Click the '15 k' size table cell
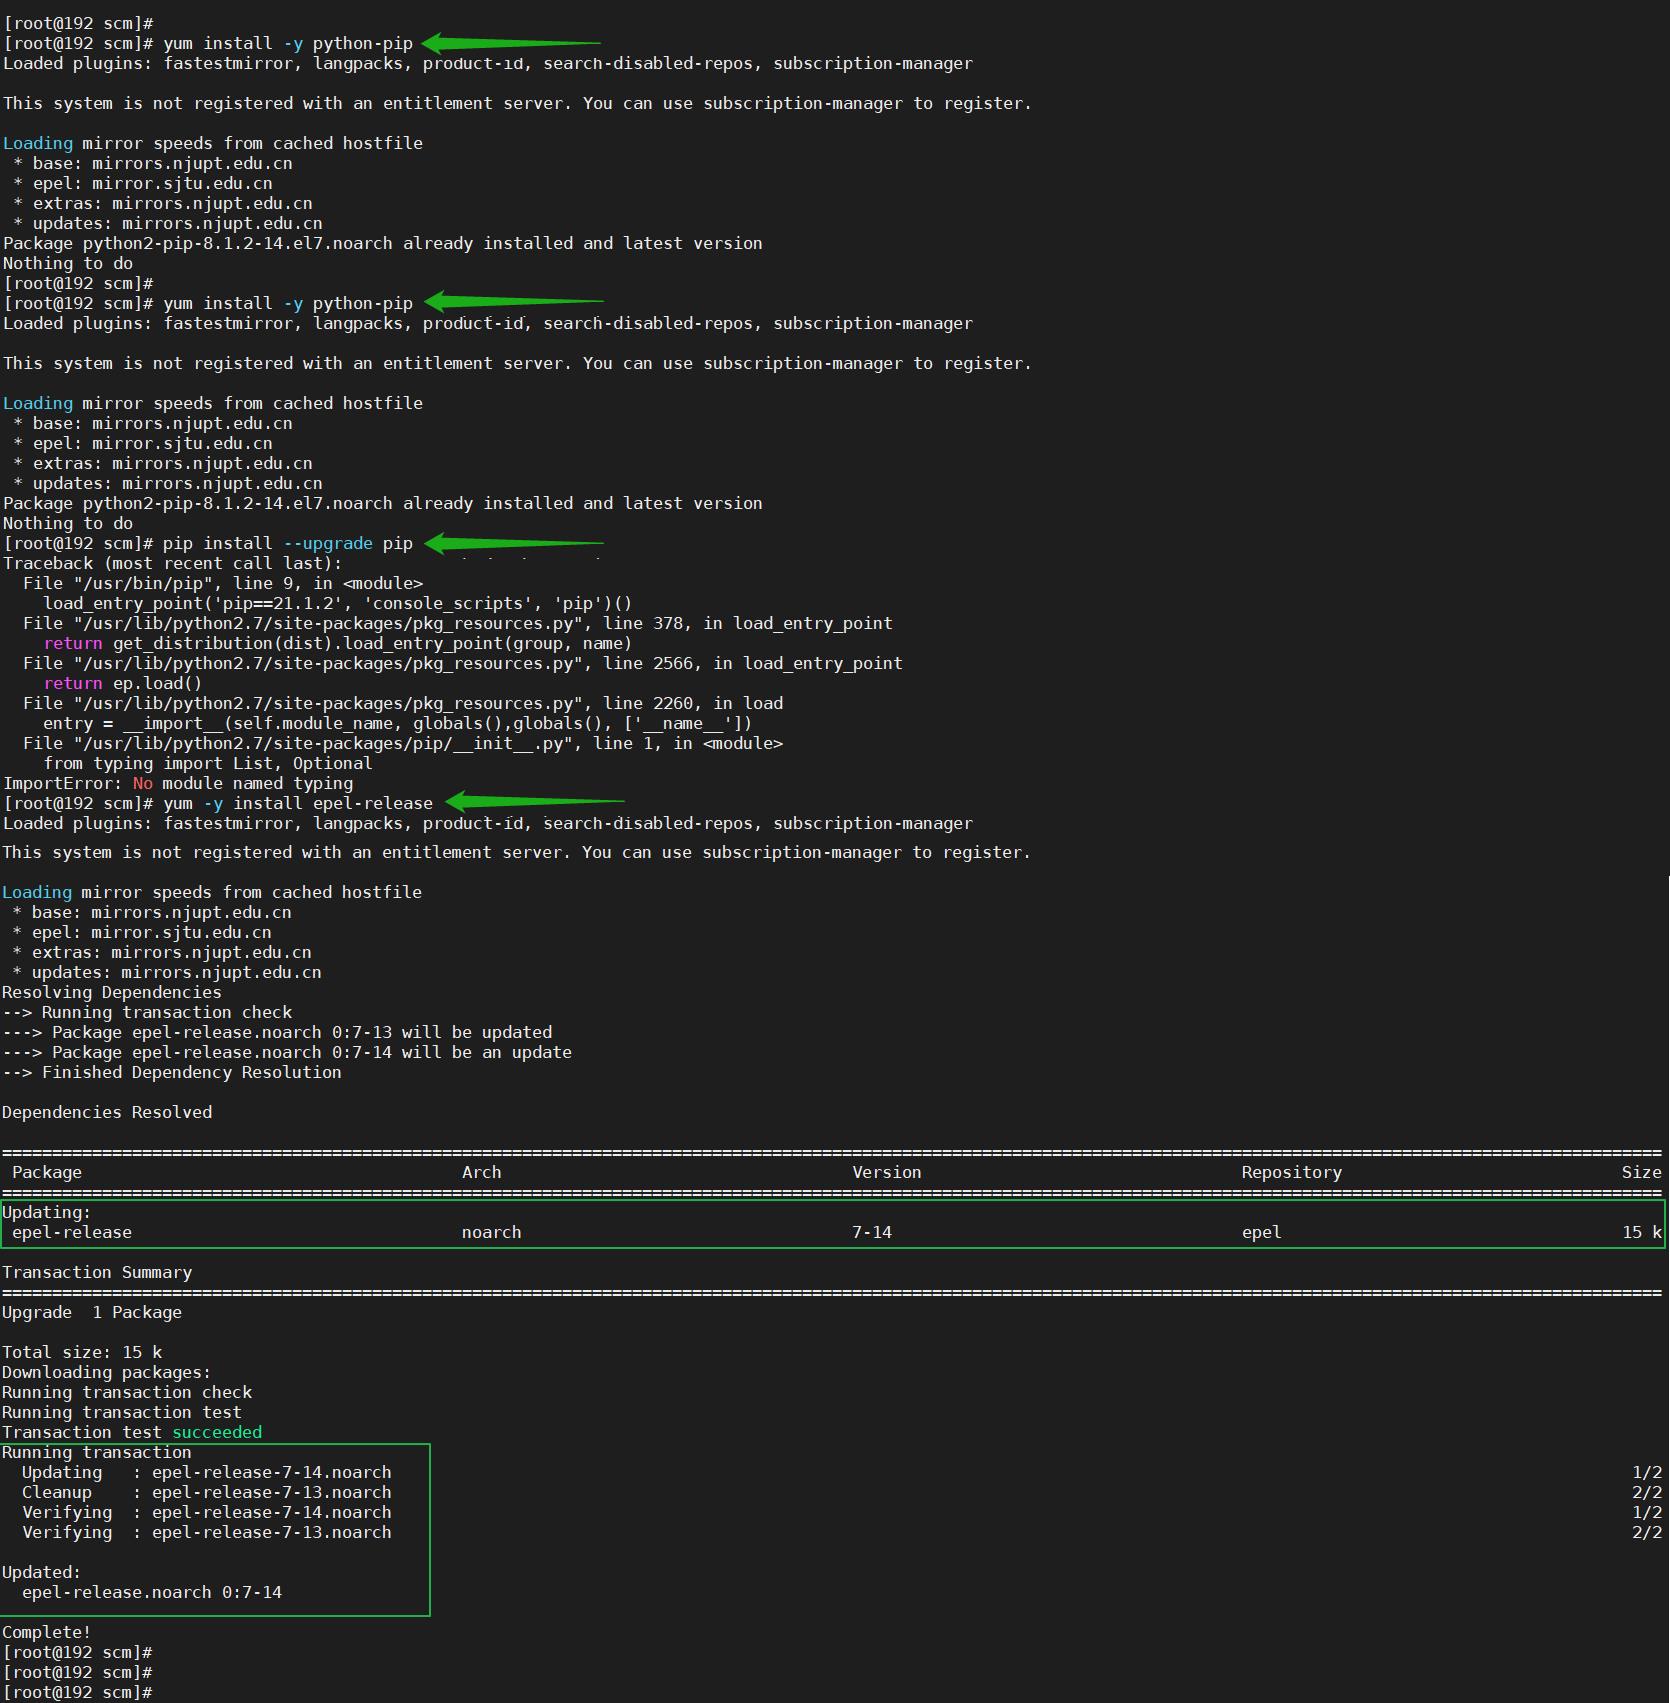The height and width of the screenshot is (1703, 1670). 1642,1232
